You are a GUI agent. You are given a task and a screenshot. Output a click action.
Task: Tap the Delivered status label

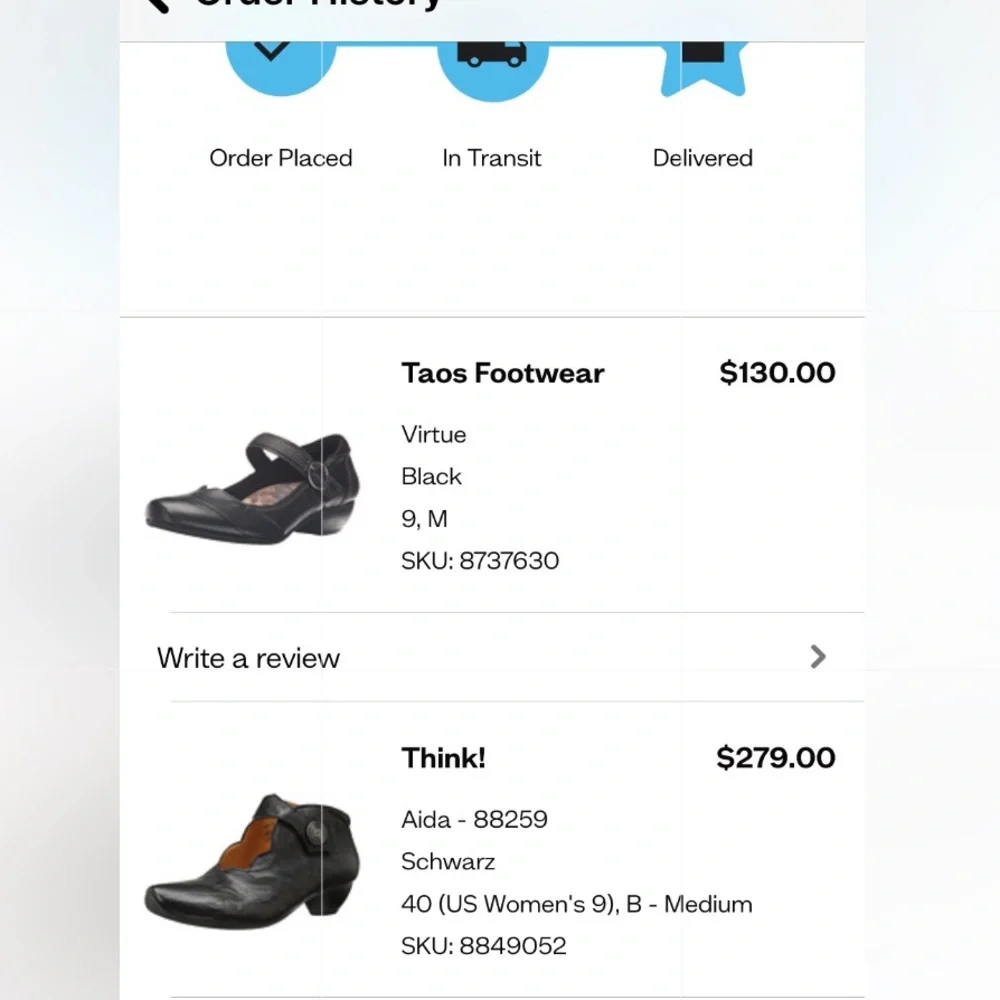[x=703, y=158]
